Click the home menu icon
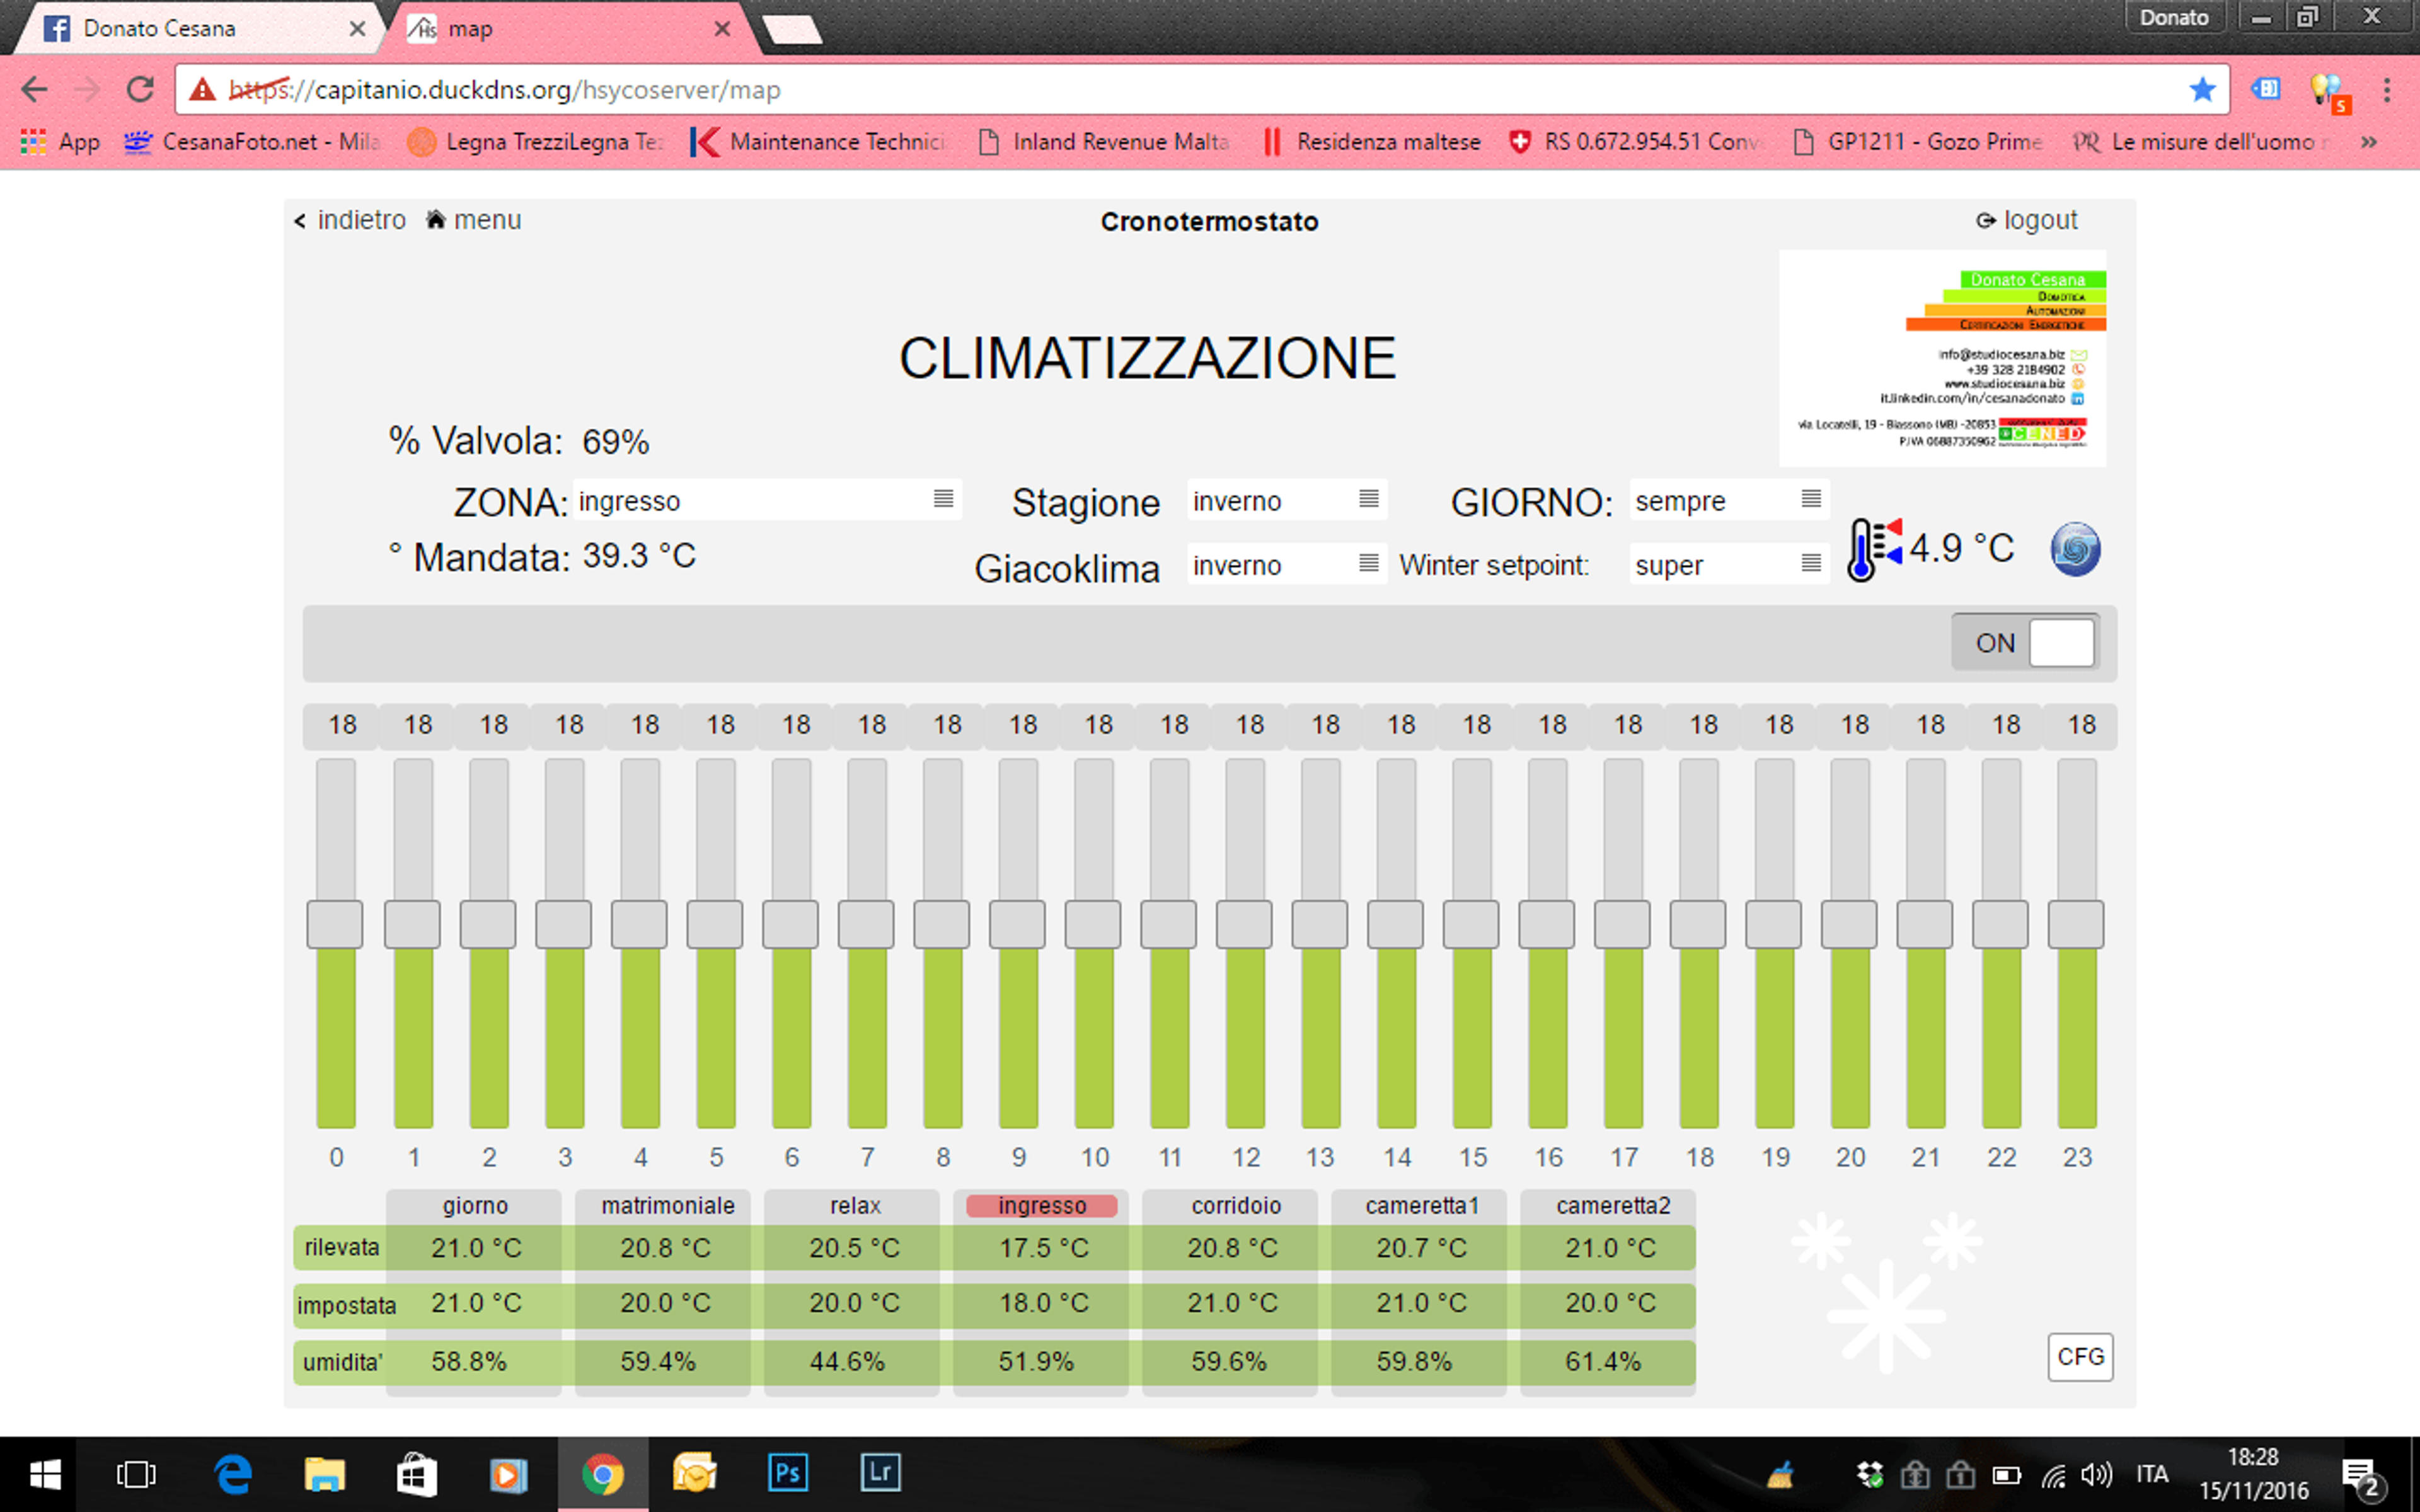The image size is (2420, 1512). pyautogui.click(x=436, y=220)
